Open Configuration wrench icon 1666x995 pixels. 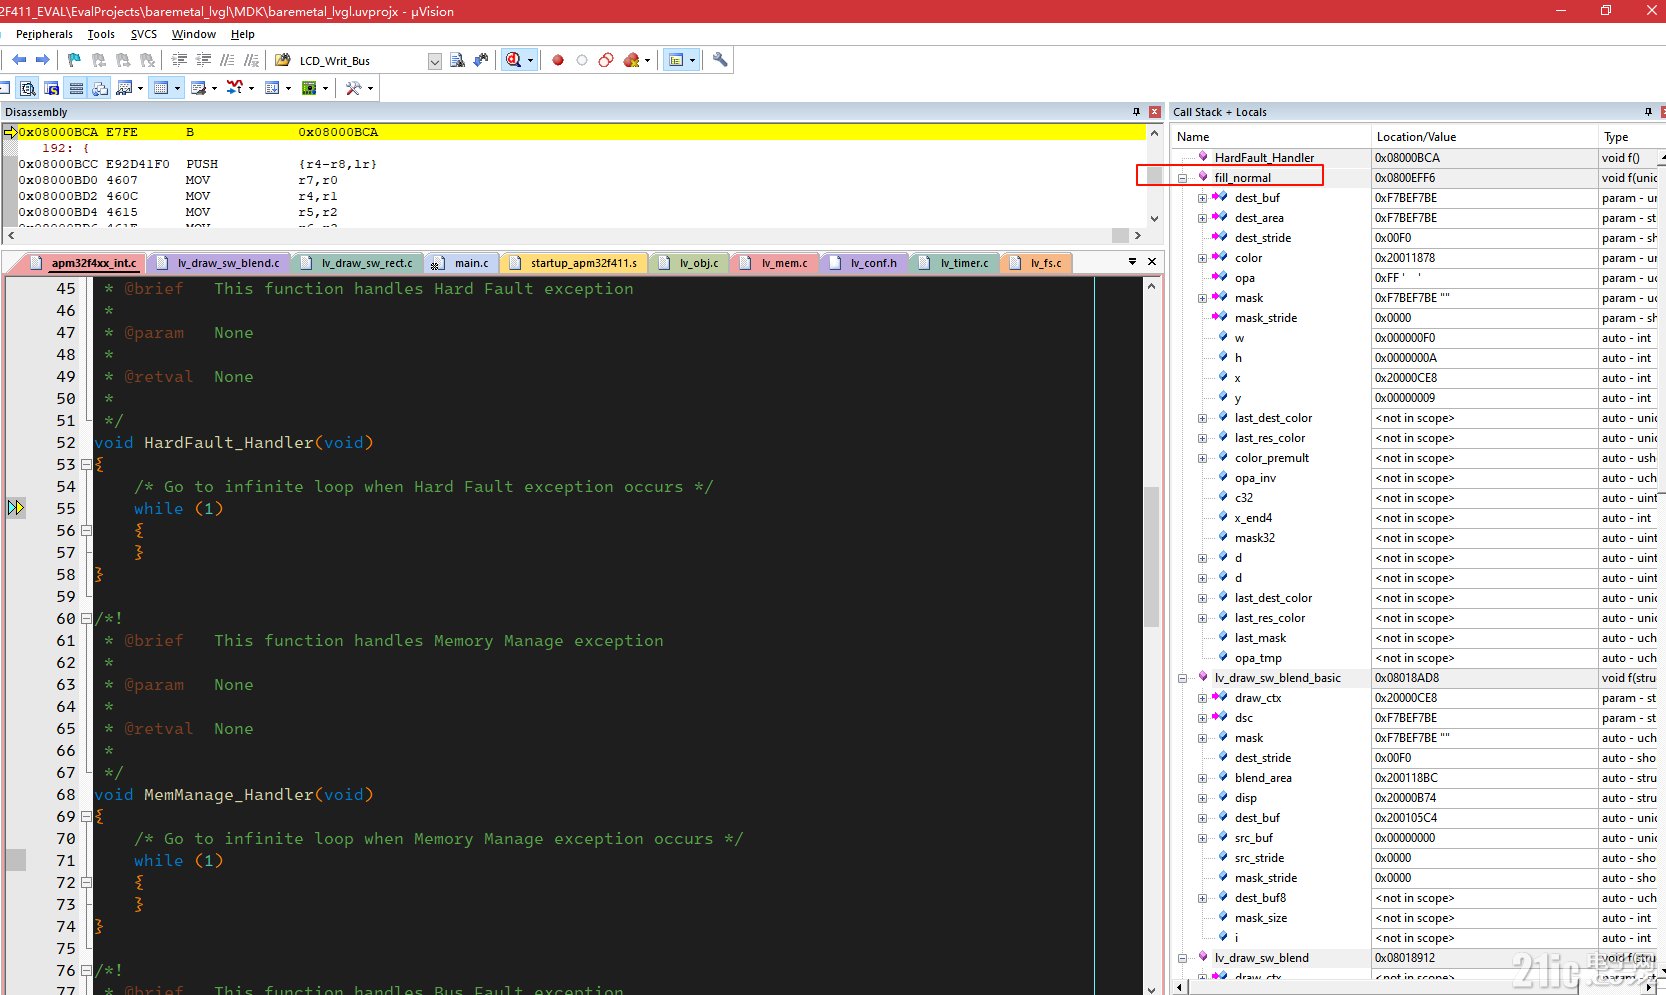(x=720, y=60)
